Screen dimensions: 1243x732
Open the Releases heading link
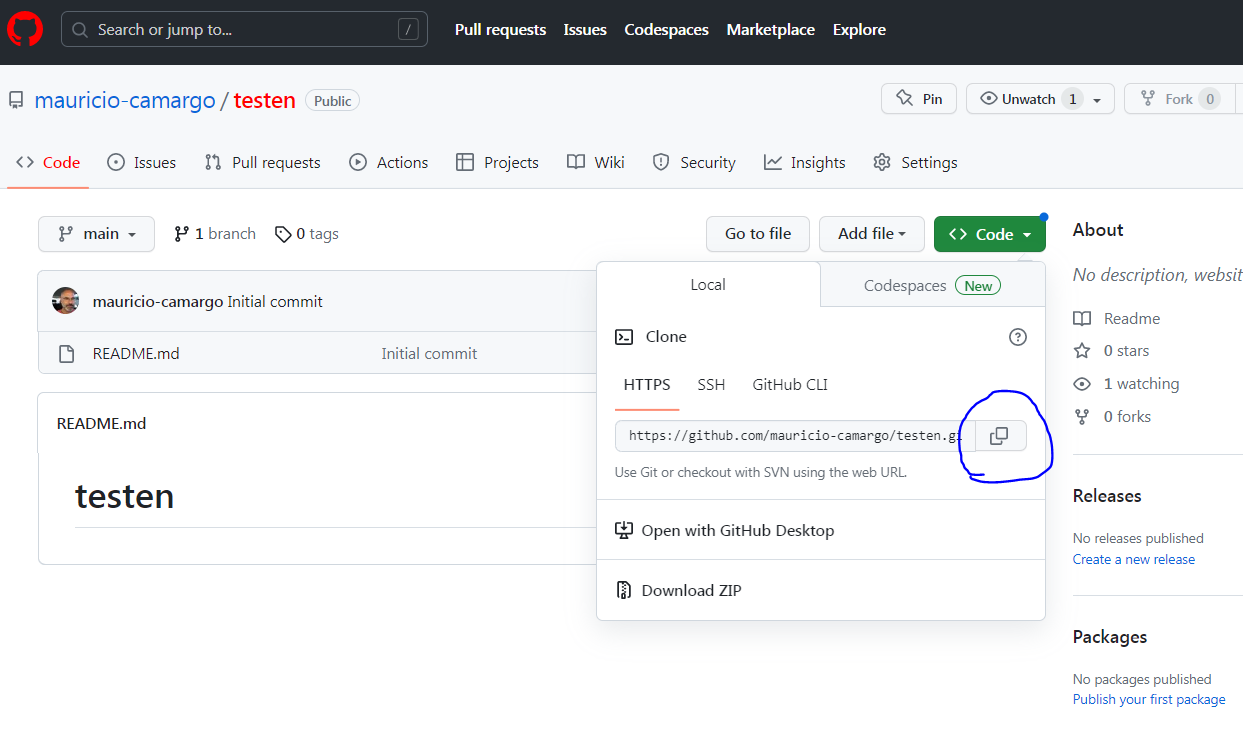(x=1107, y=496)
